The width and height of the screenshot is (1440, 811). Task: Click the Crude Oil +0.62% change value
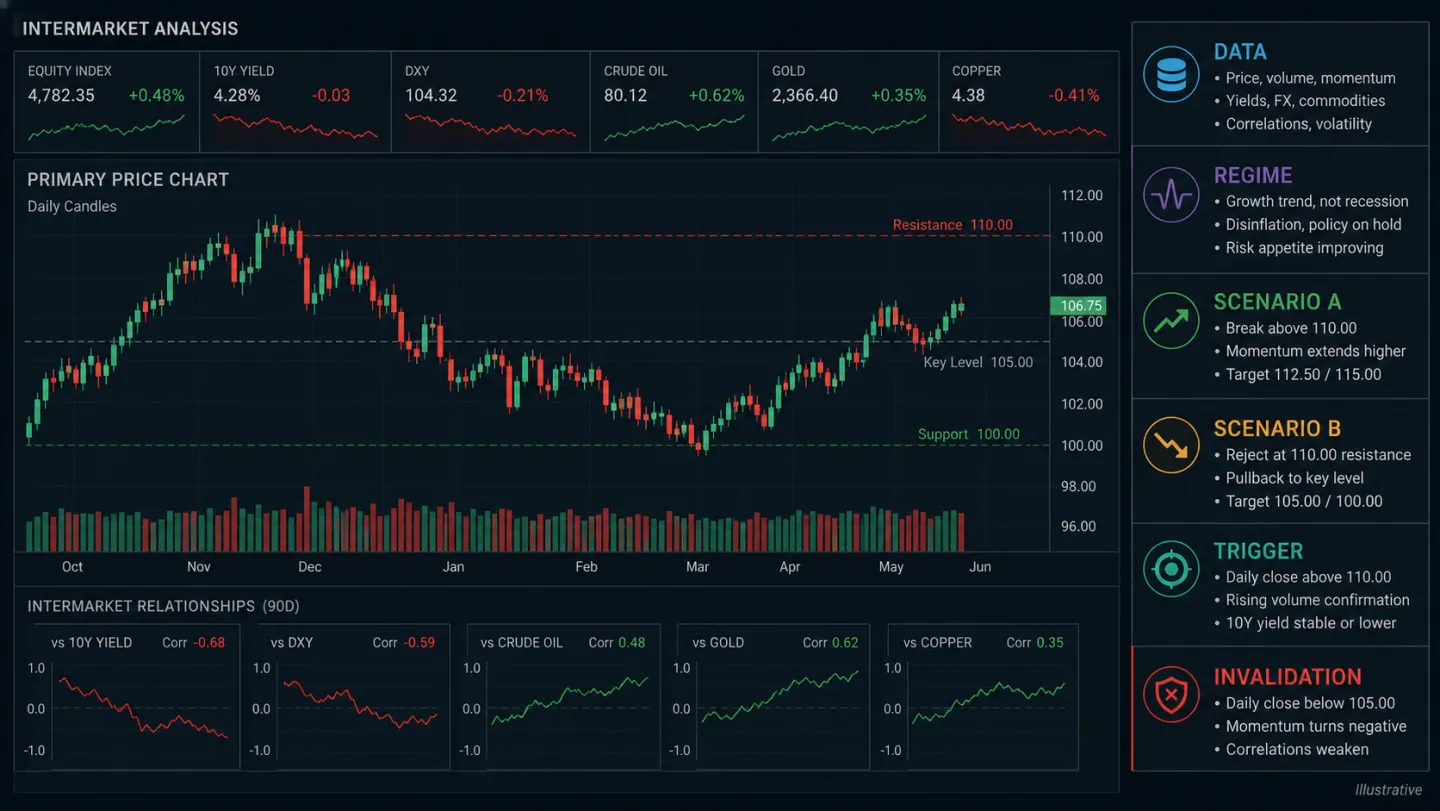(x=716, y=96)
